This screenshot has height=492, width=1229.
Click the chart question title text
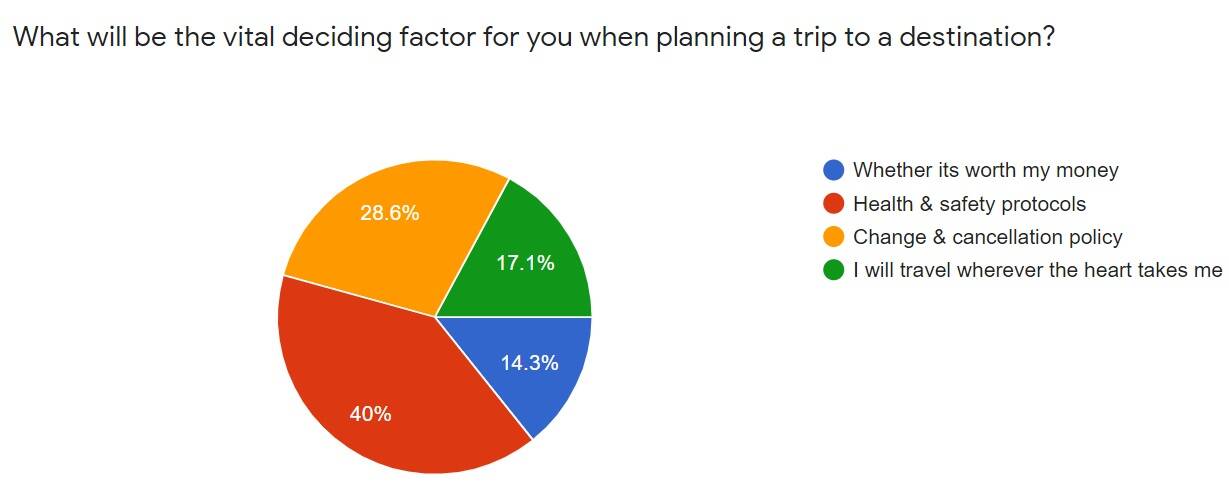point(532,38)
